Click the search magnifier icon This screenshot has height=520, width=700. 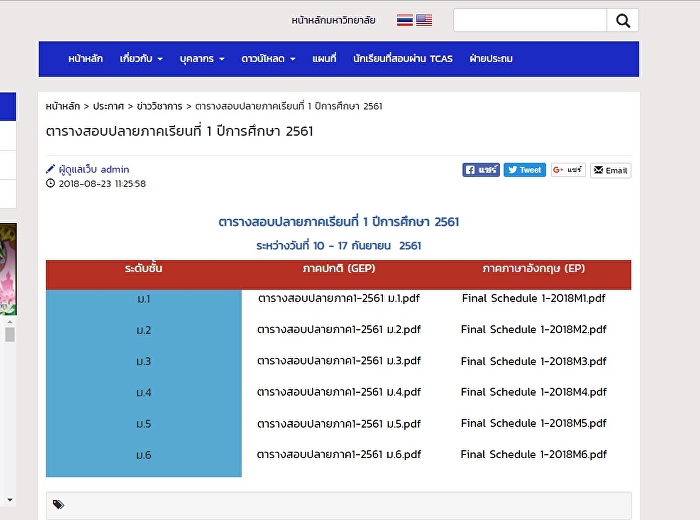click(x=622, y=20)
